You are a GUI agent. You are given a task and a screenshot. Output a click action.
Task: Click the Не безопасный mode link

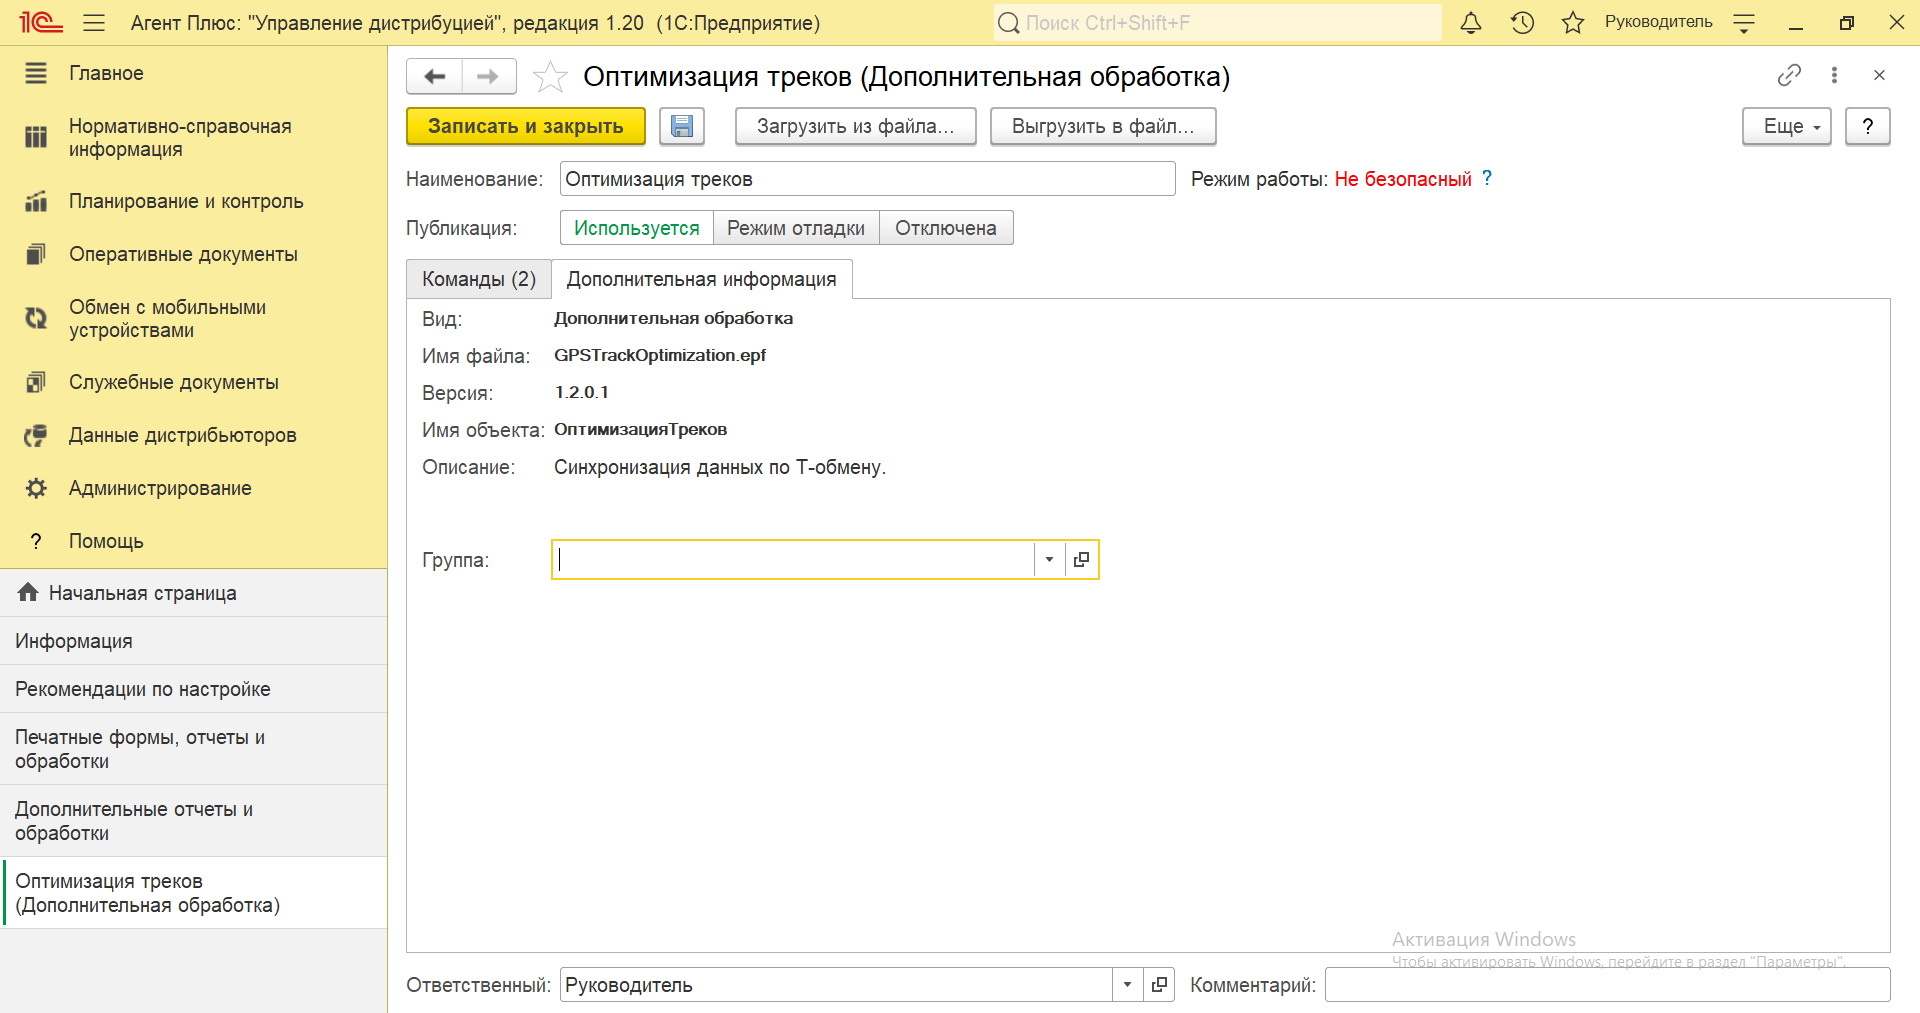click(x=1403, y=179)
